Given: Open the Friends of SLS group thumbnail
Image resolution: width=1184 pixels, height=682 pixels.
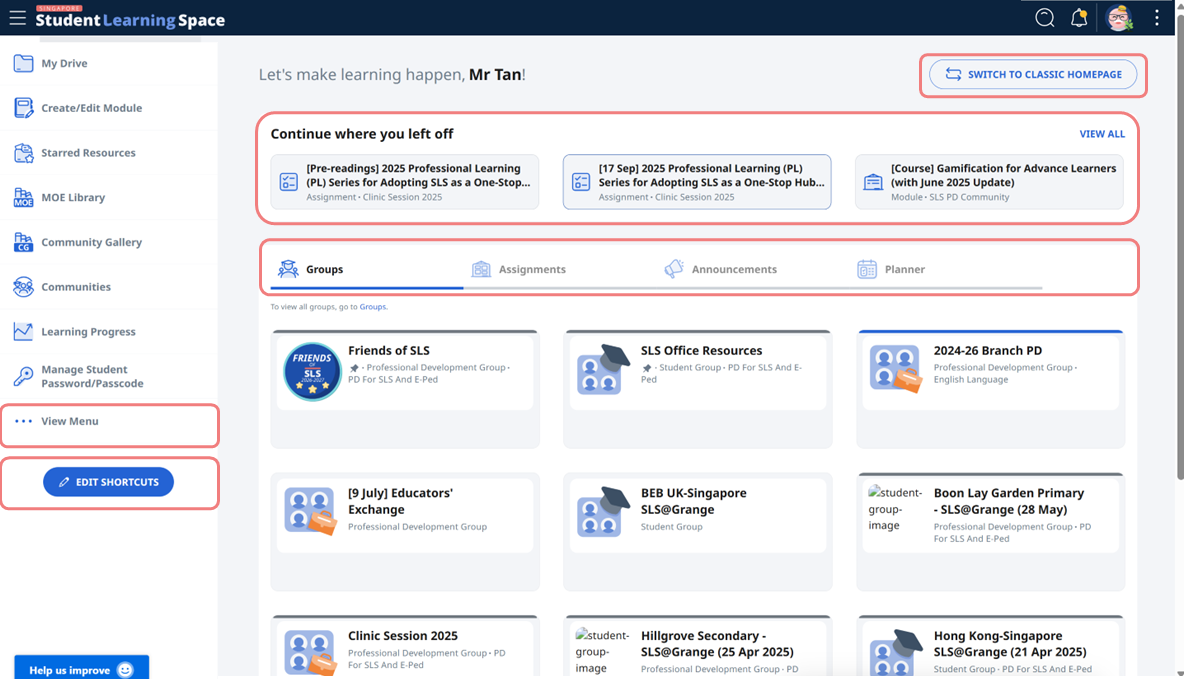Looking at the screenshot, I should [312, 372].
